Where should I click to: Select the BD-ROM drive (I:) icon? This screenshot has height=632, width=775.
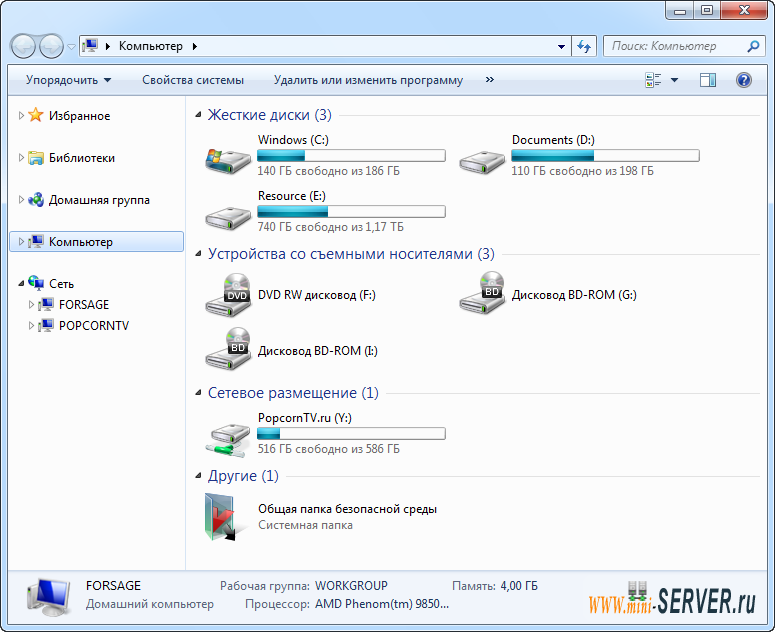point(228,349)
